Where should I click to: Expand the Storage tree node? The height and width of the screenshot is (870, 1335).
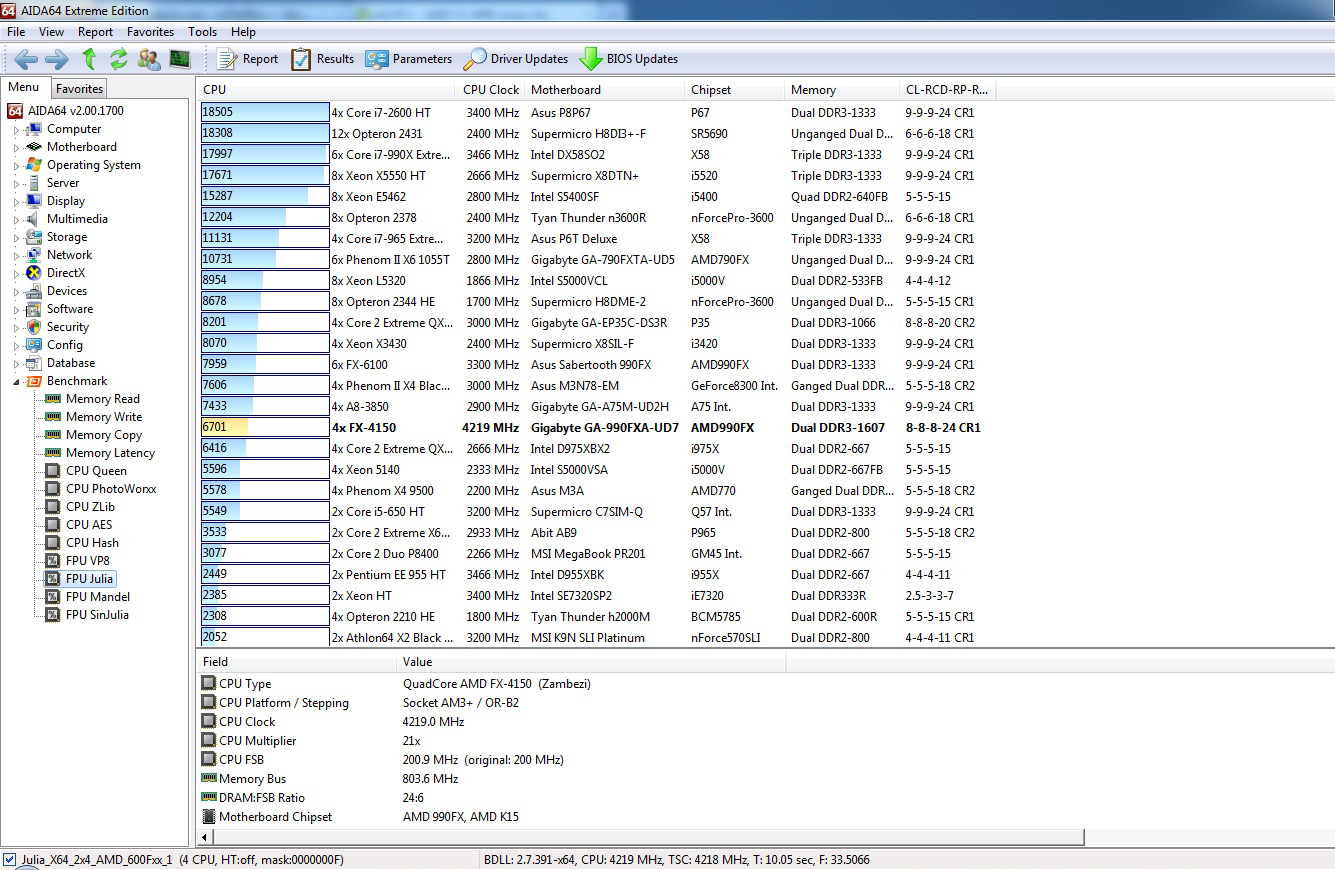coord(16,238)
